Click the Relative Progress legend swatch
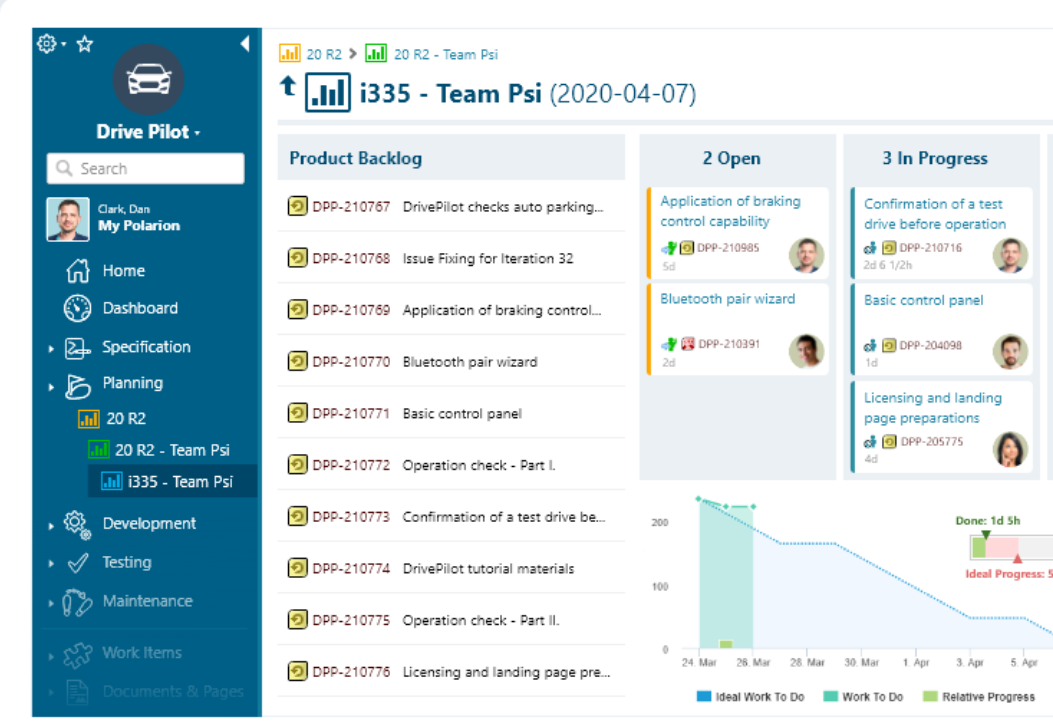The image size is (1053, 722). tap(930, 696)
